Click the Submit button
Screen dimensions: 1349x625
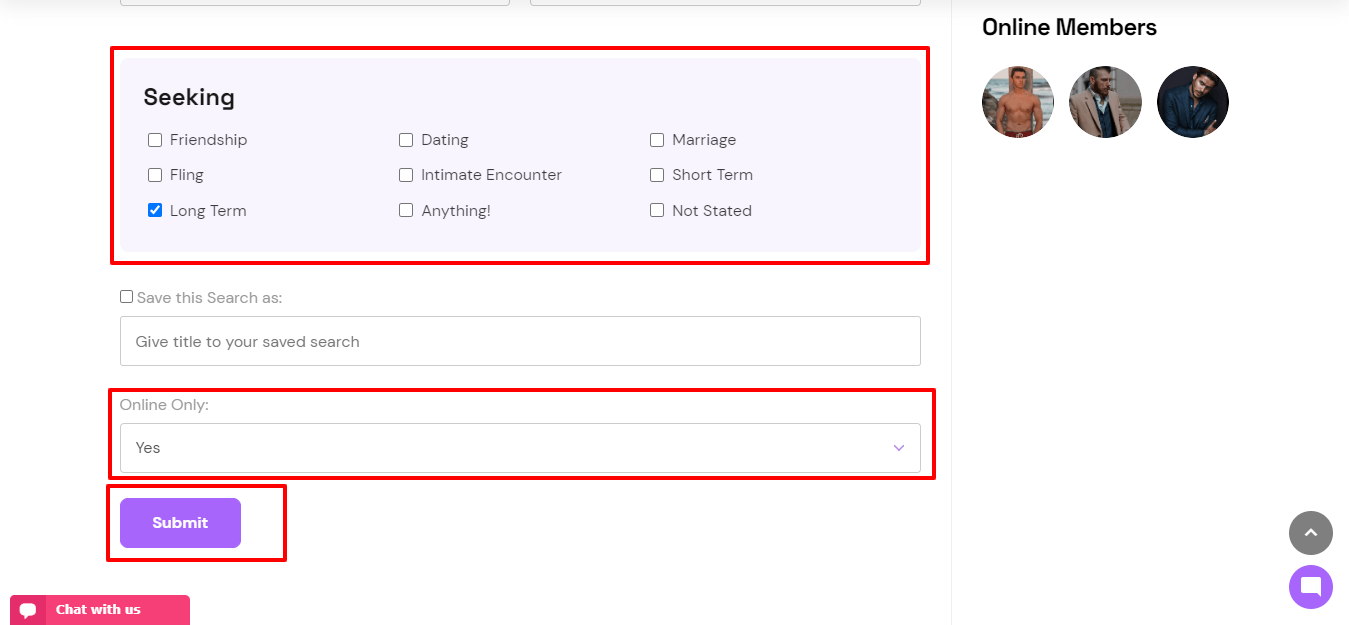tap(180, 523)
